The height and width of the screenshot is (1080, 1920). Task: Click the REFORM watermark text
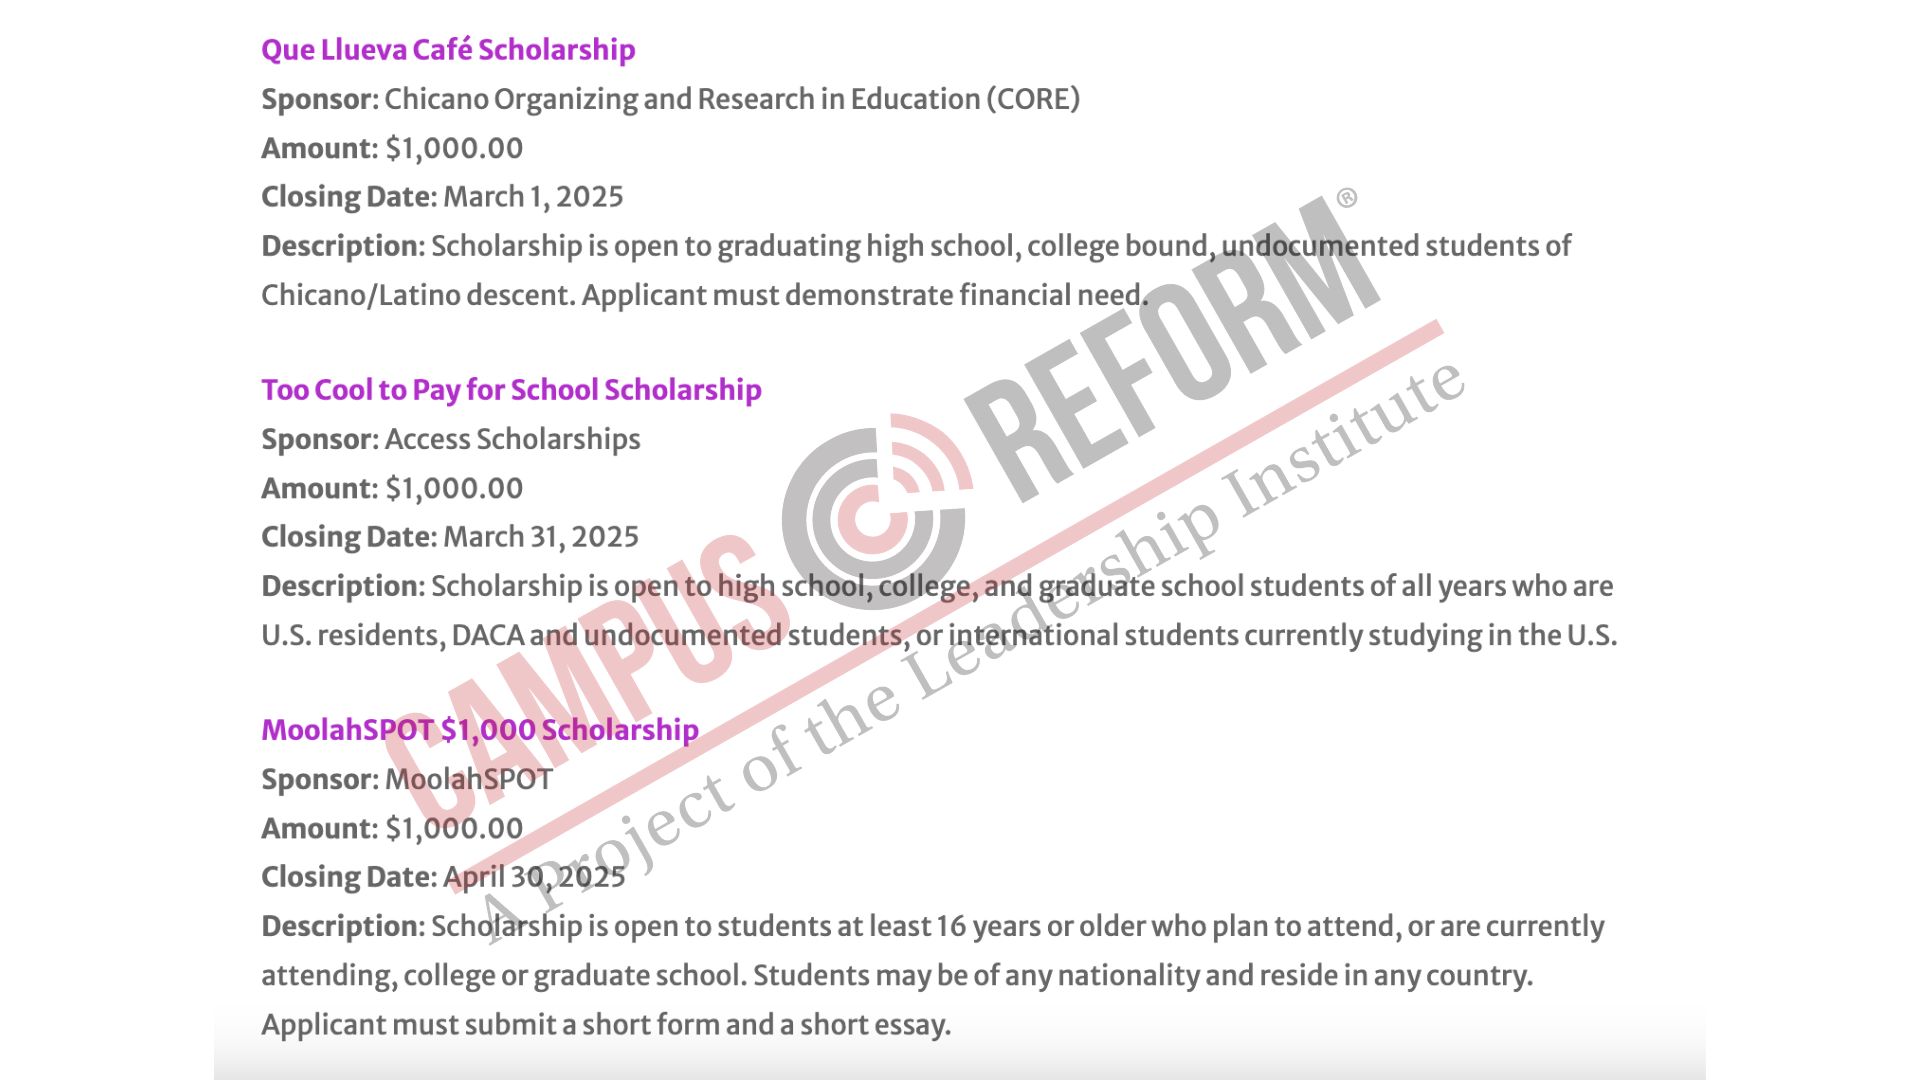(1172, 349)
